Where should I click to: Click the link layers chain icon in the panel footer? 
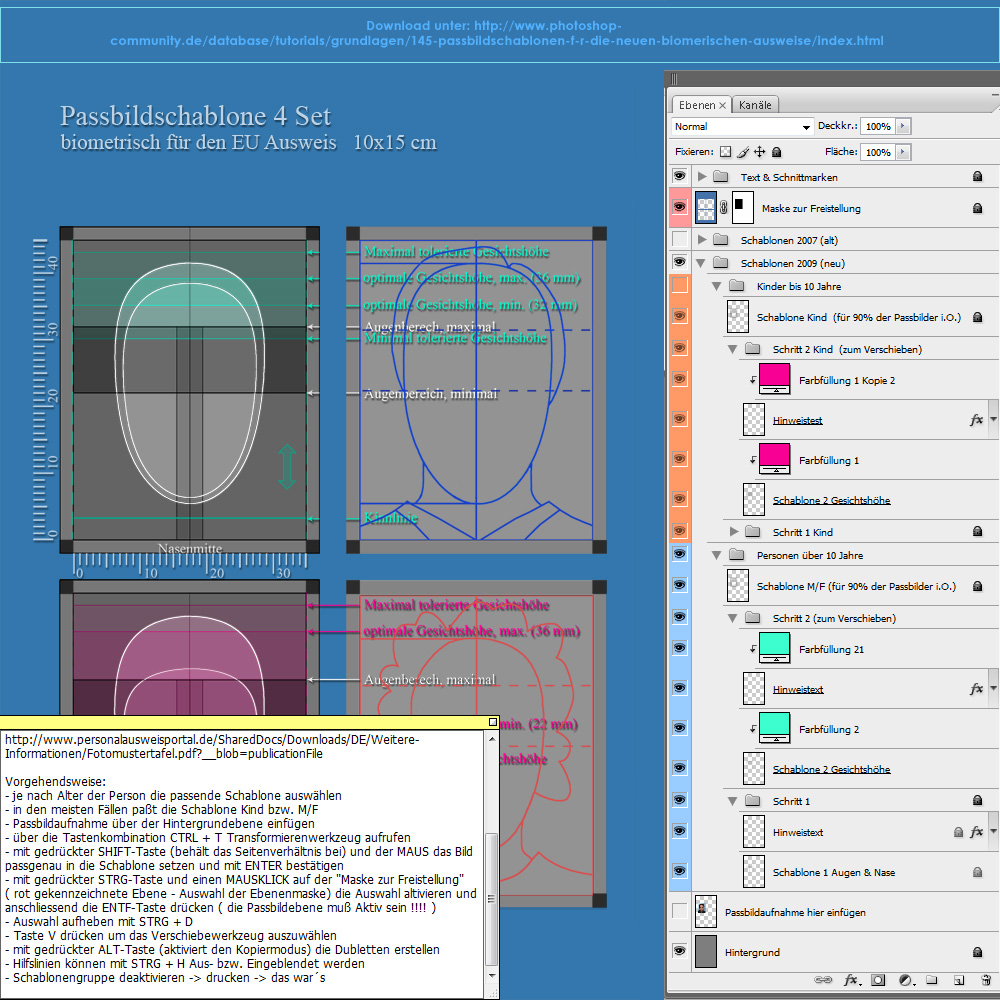click(x=823, y=980)
